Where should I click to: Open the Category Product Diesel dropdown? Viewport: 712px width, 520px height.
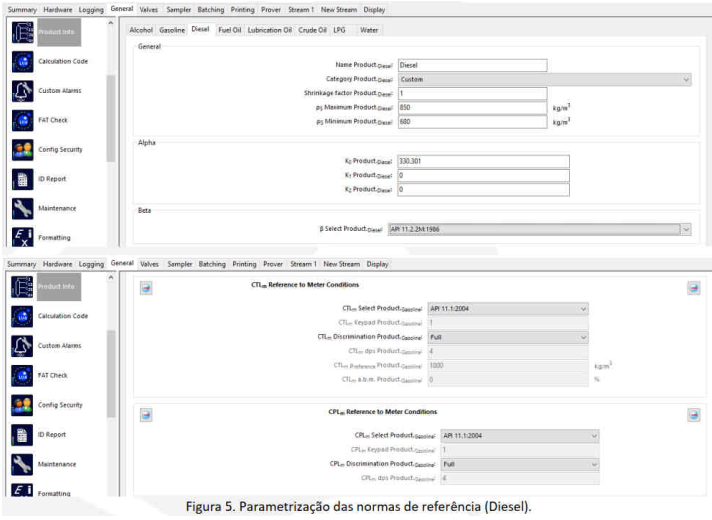545,79
